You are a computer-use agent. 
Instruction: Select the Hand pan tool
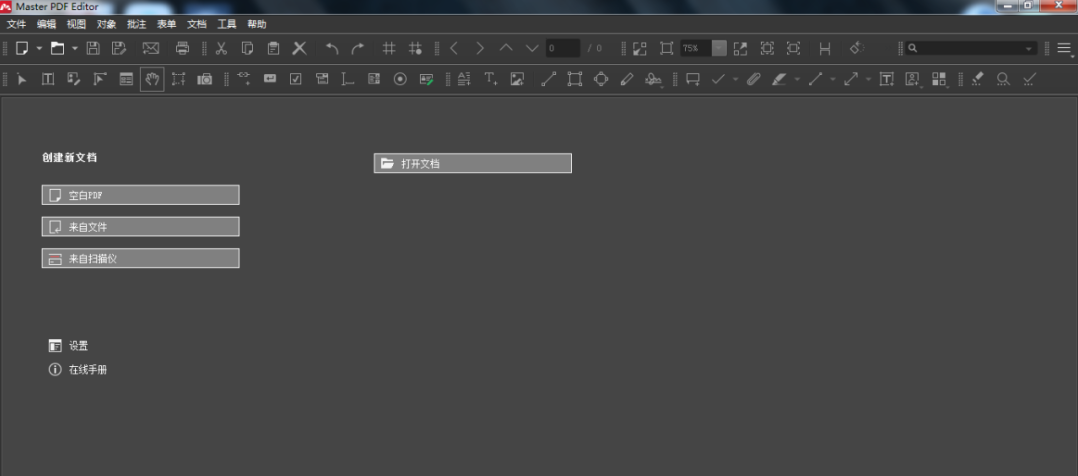(x=152, y=79)
